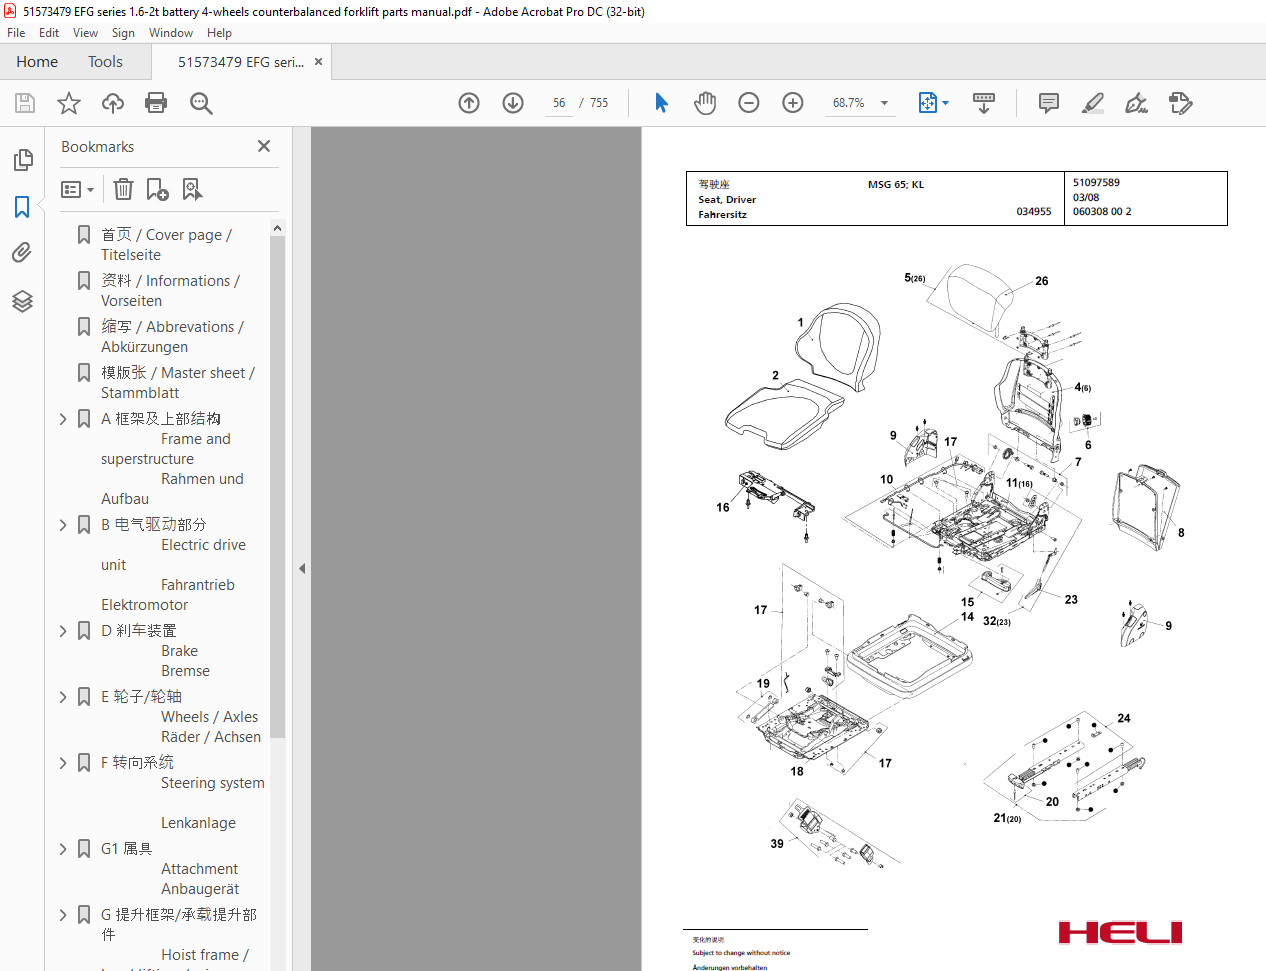Open the zoom percentage dropdown

[884, 103]
